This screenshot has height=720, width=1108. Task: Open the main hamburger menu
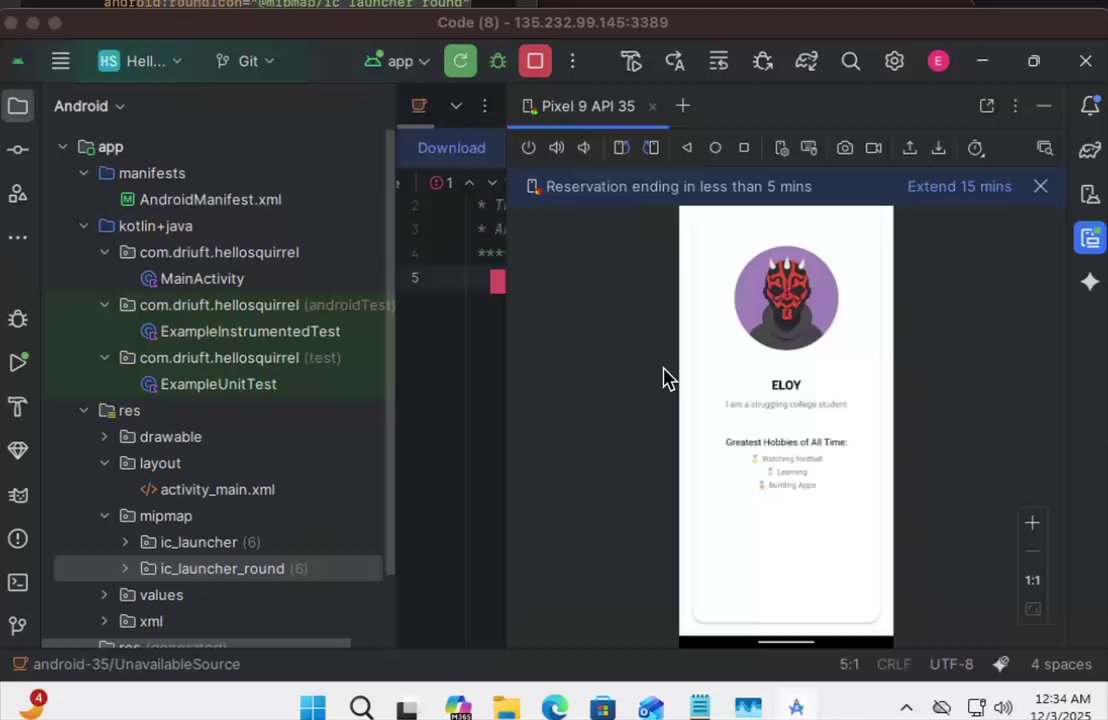pyautogui.click(x=61, y=61)
